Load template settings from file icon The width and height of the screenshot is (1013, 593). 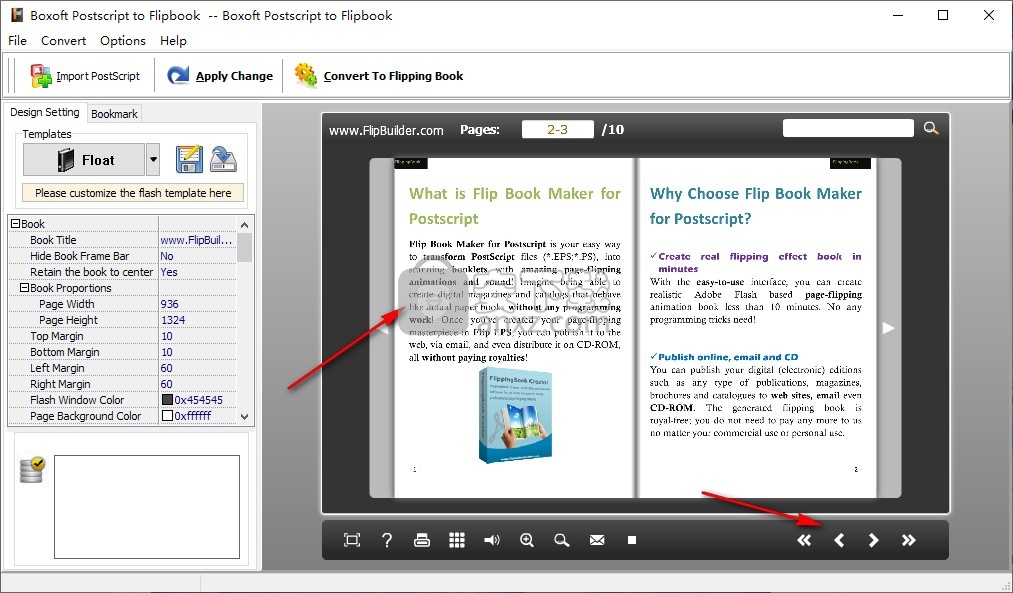pyautogui.click(x=223, y=160)
